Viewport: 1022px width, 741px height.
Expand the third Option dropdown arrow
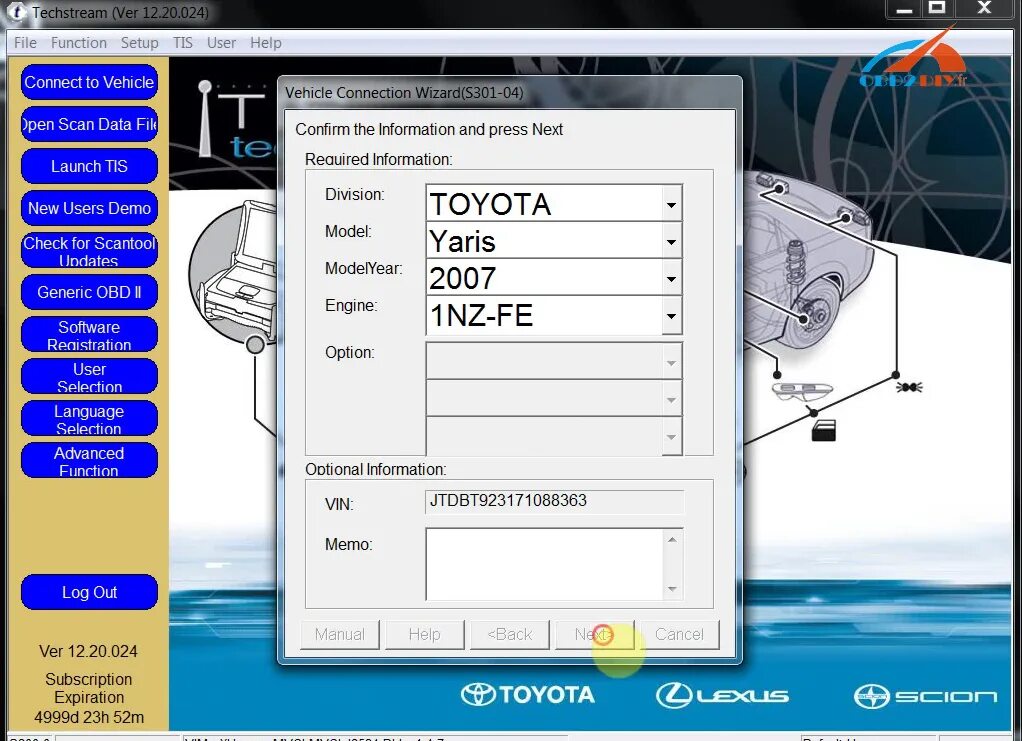(x=671, y=437)
